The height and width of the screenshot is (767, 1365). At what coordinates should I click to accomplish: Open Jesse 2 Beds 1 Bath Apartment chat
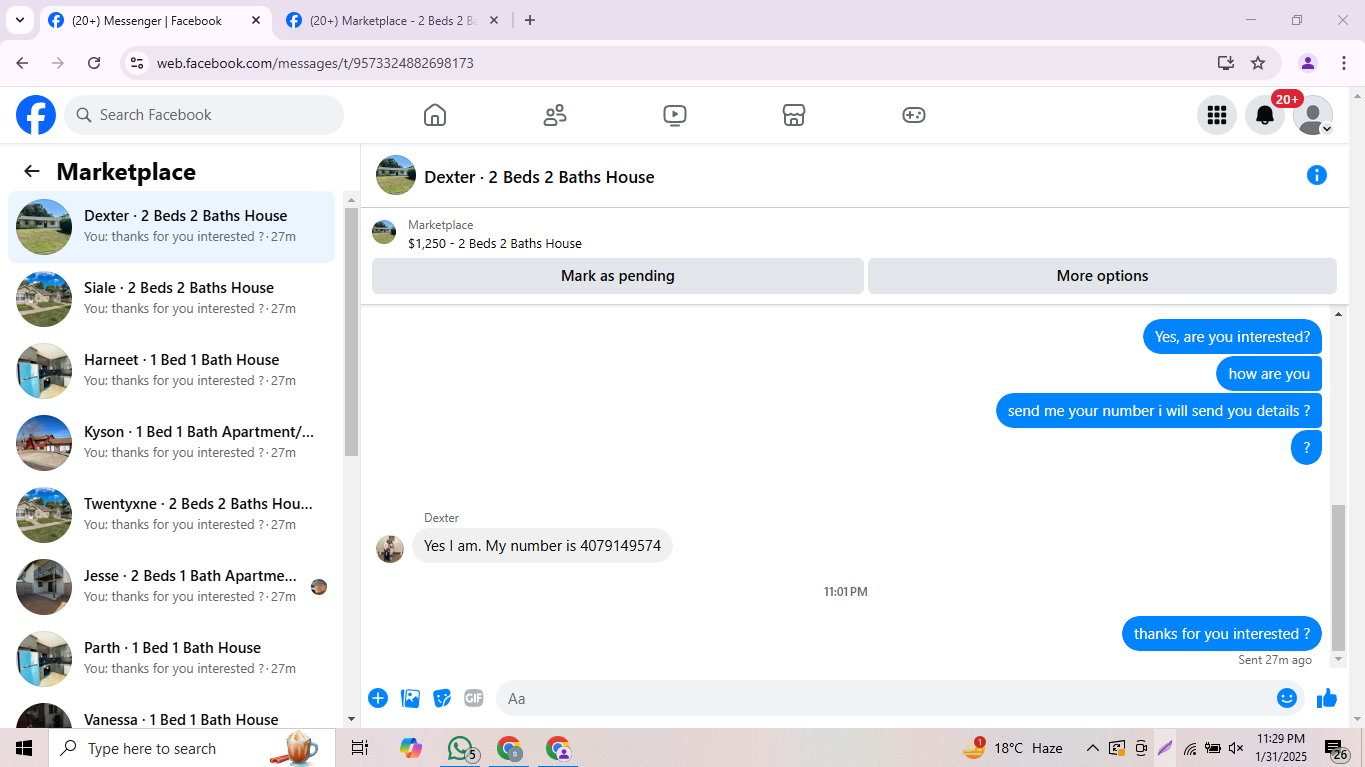click(172, 587)
